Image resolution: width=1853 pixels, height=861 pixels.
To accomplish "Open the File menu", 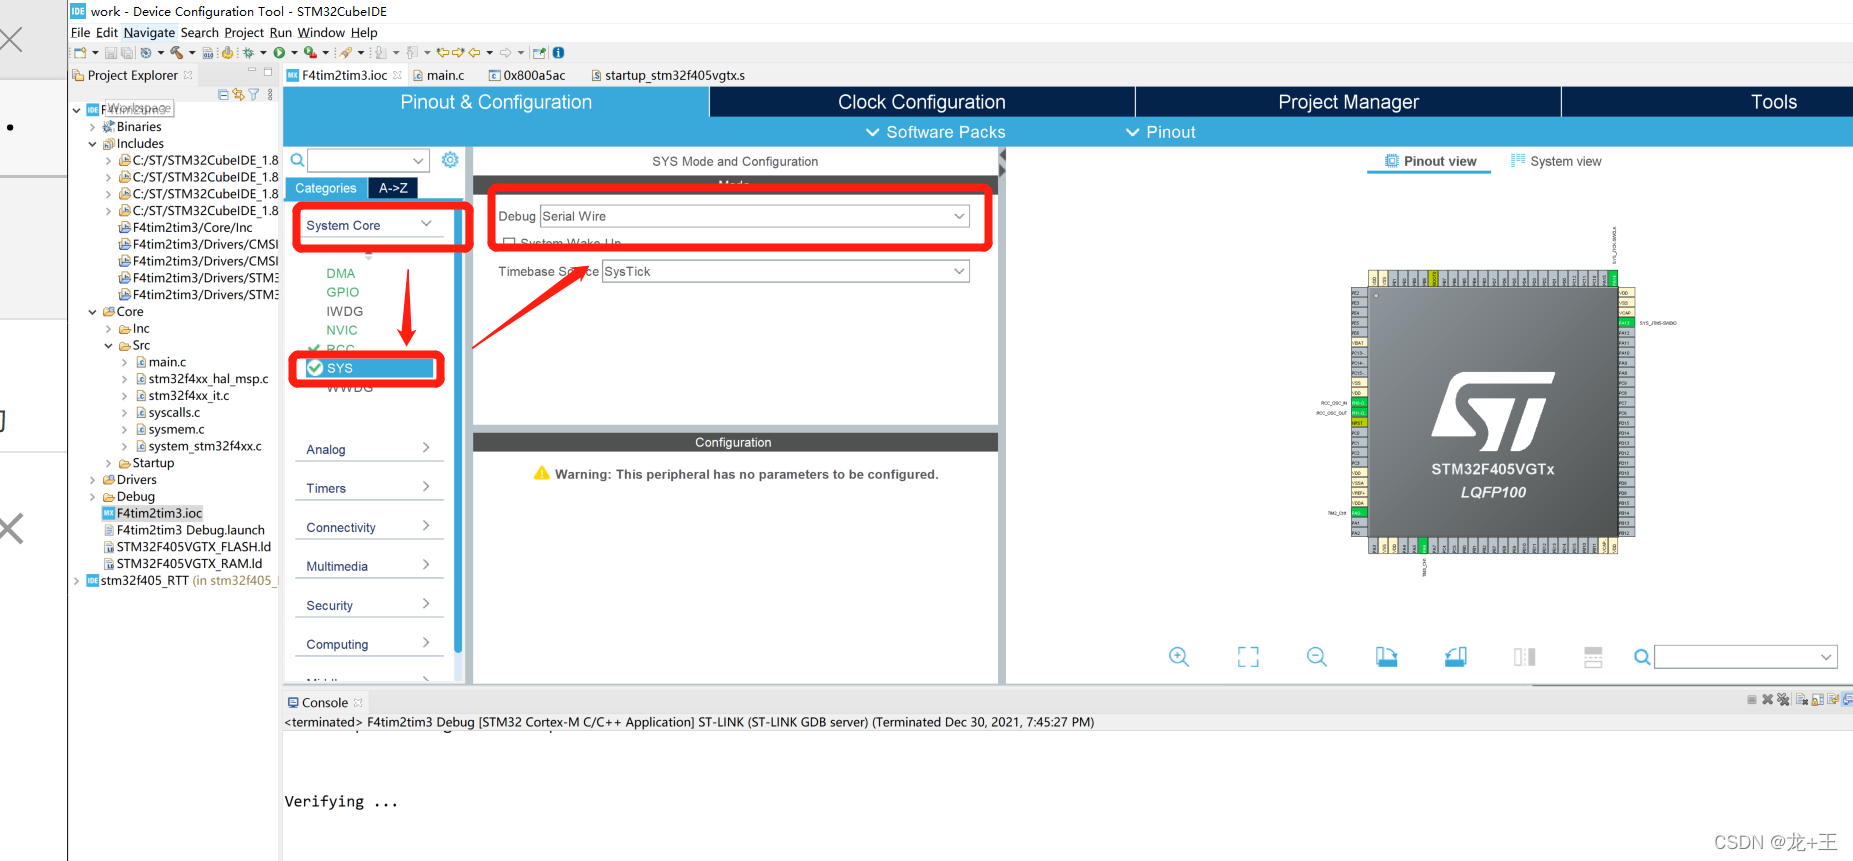I will 80,32.
